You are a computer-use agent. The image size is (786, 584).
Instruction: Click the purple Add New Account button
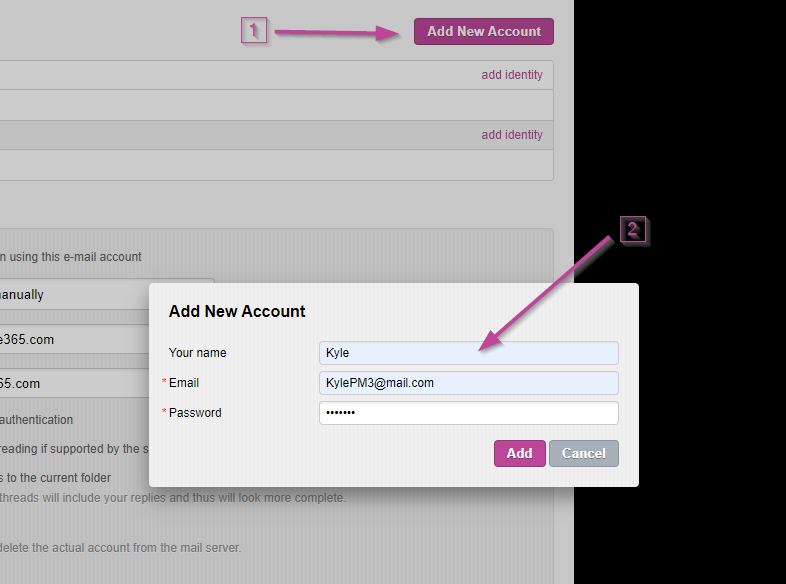pos(483,31)
